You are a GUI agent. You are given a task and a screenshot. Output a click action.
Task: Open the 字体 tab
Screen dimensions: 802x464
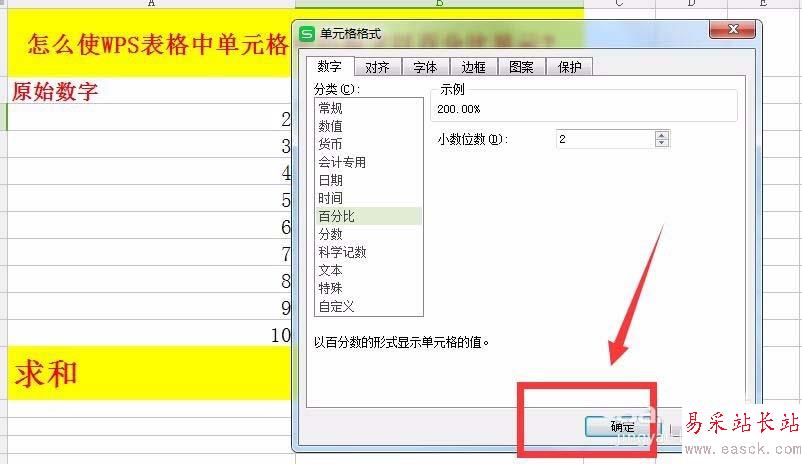(426, 67)
